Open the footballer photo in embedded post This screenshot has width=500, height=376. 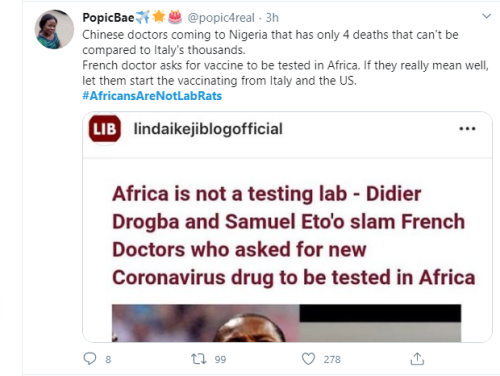[206, 323]
